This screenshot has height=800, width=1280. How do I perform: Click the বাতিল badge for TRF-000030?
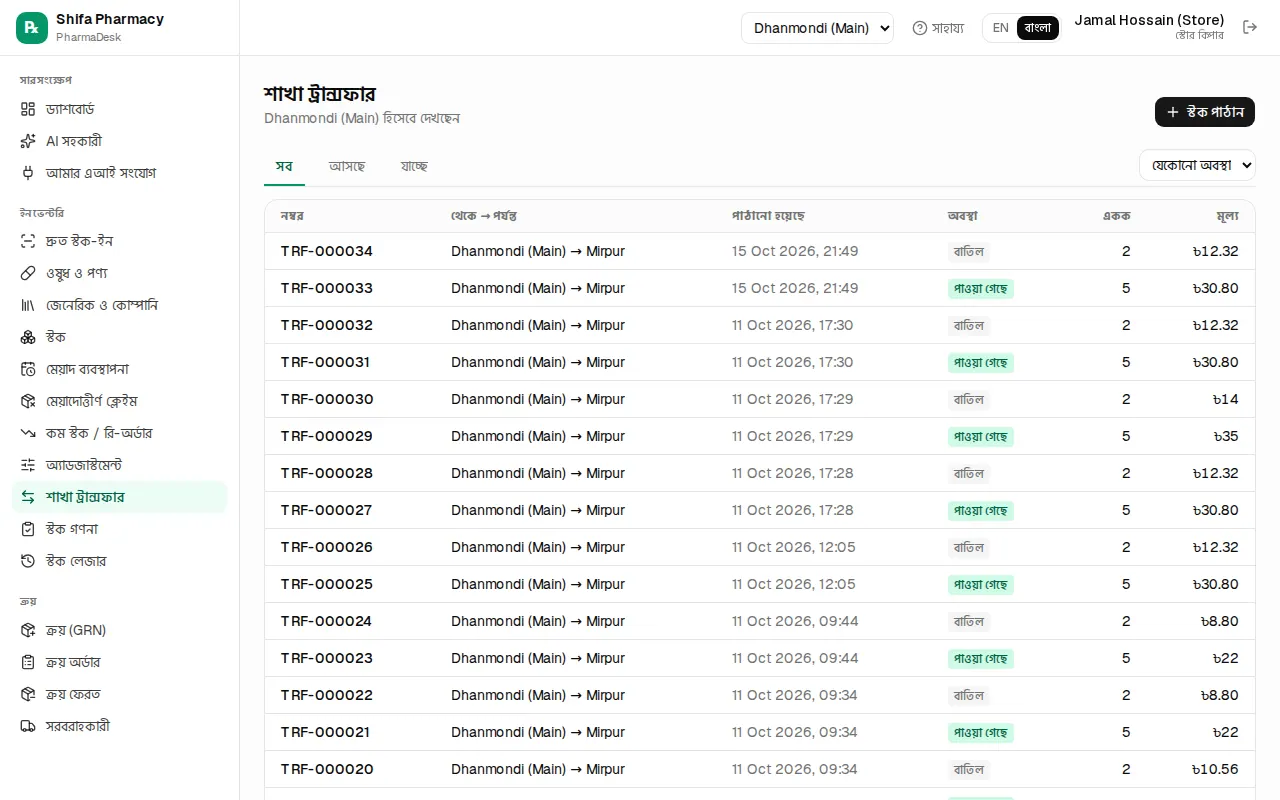tap(969, 399)
